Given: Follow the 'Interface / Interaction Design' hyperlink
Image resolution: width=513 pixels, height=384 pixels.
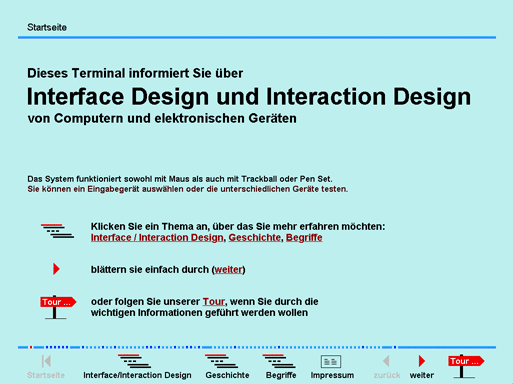Looking at the screenshot, I should coord(157,238).
